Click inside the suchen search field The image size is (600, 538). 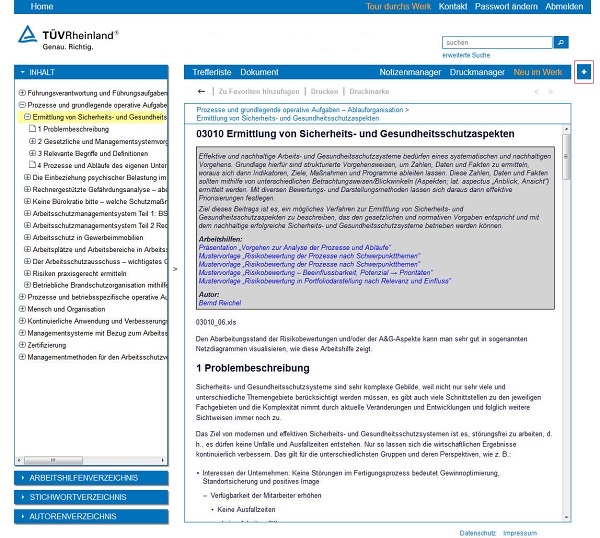(x=497, y=42)
